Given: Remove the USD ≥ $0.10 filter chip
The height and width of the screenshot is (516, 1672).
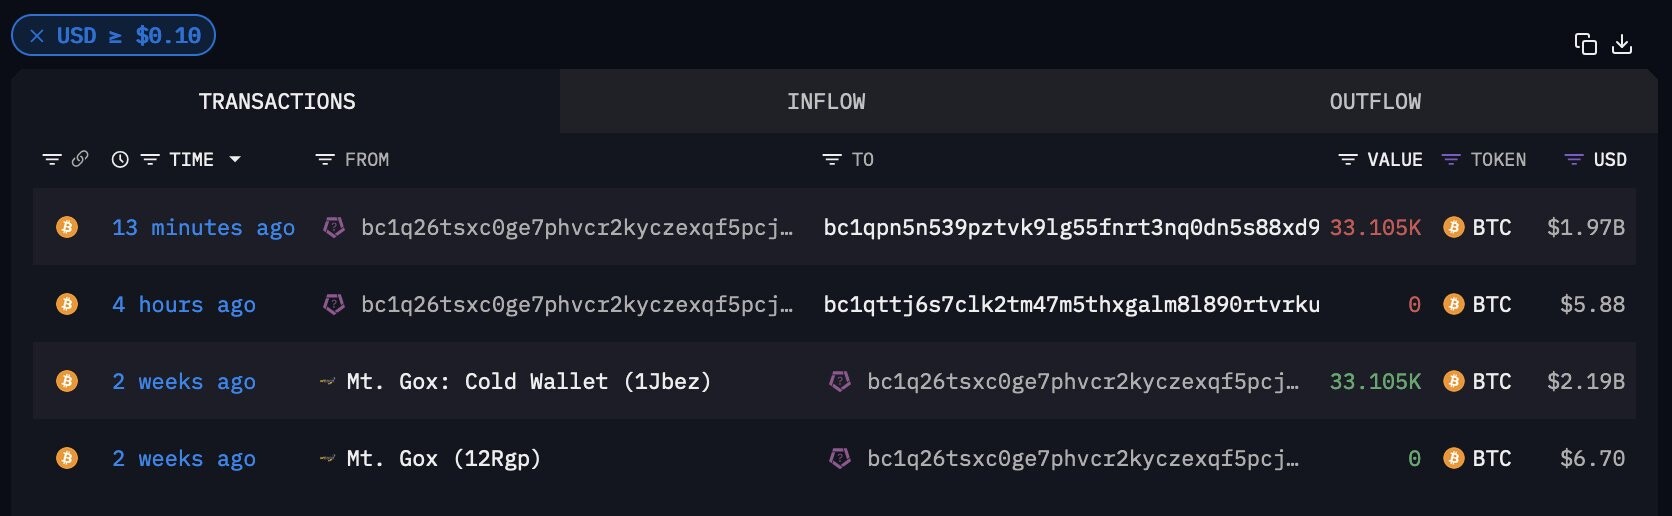Looking at the screenshot, I should pyautogui.click(x=37, y=36).
